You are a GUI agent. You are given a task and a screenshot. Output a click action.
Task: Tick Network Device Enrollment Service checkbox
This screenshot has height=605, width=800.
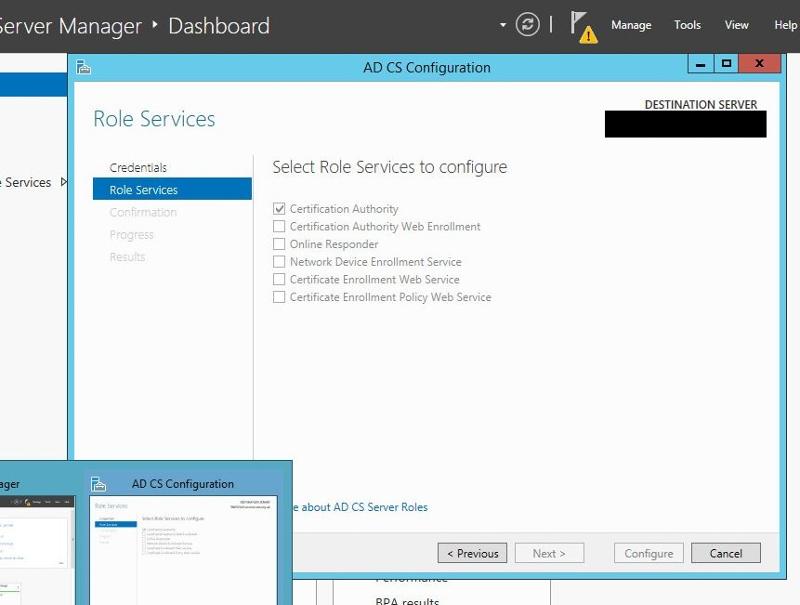point(279,262)
